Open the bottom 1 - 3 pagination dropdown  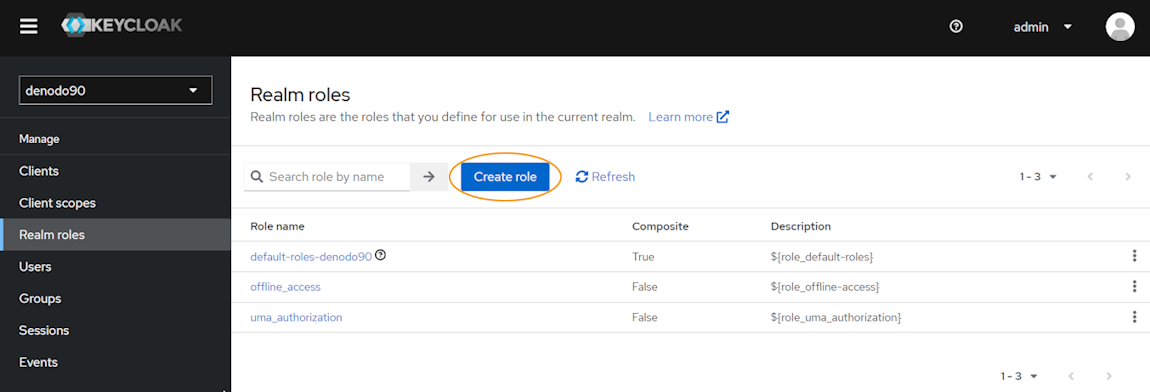click(1019, 376)
